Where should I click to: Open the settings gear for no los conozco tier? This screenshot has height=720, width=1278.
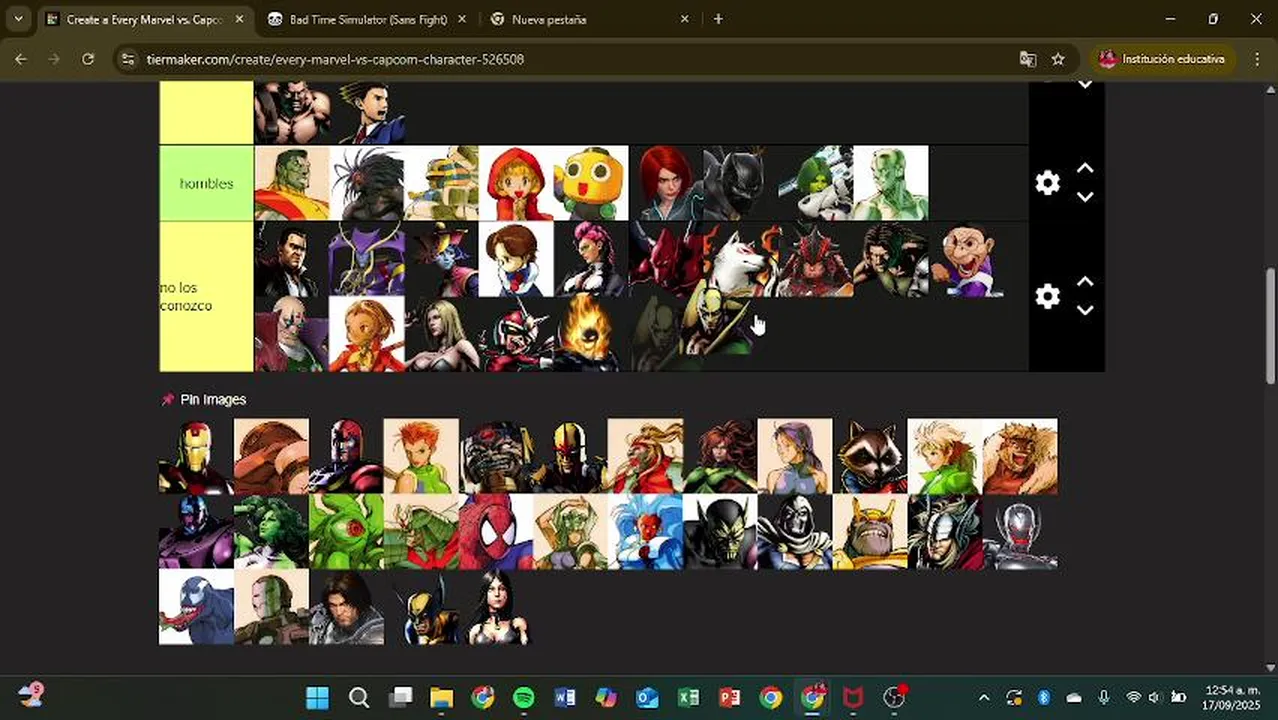click(x=1047, y=296)
